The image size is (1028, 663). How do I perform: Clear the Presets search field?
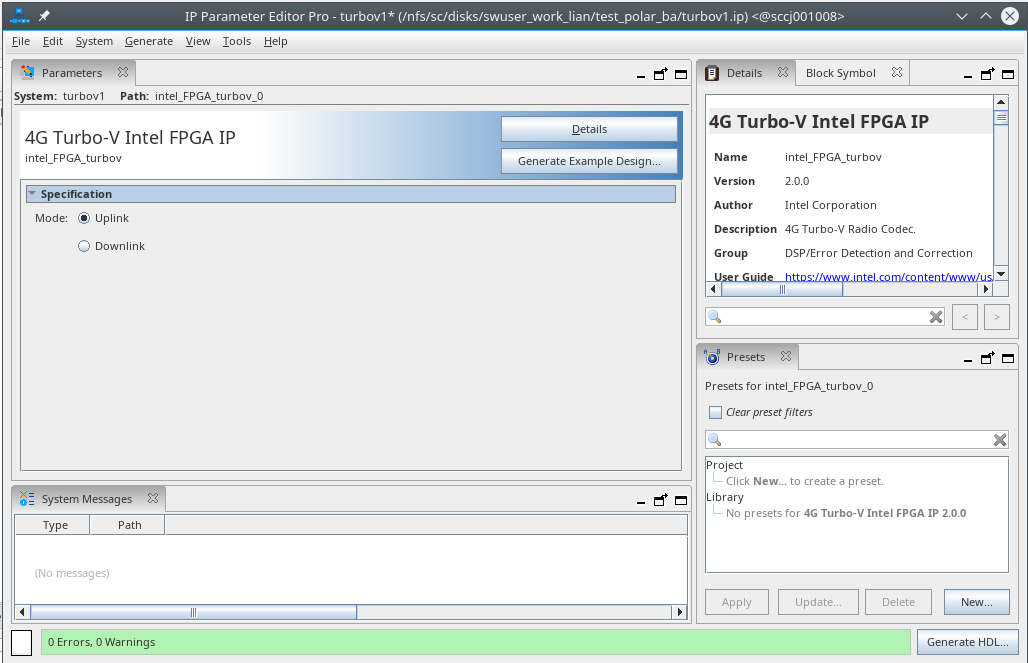[1000, 440]
